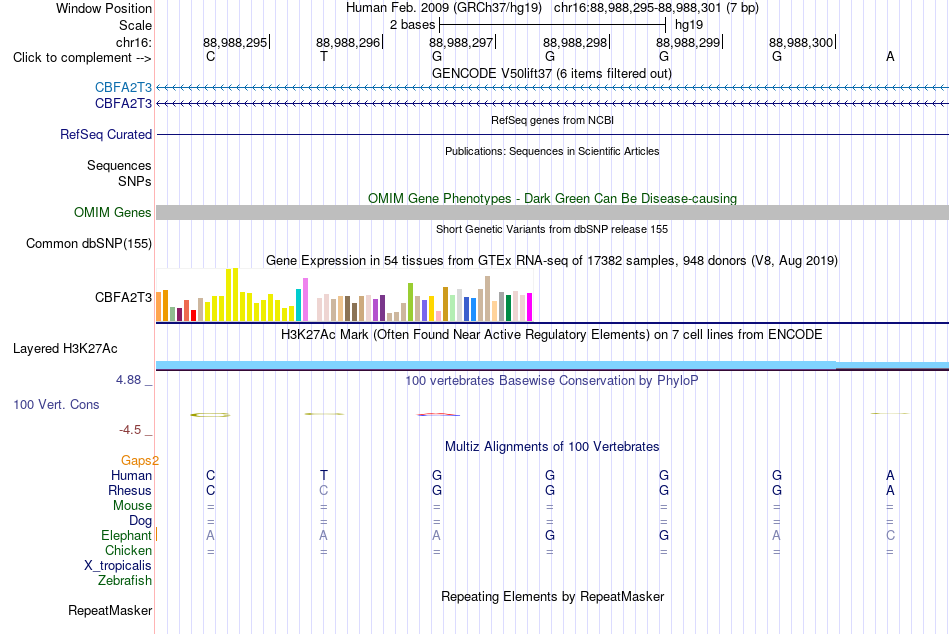Click the RepeatMasker track label
Image resolution: width=950 pixels, height=634 pixels.
110,610
